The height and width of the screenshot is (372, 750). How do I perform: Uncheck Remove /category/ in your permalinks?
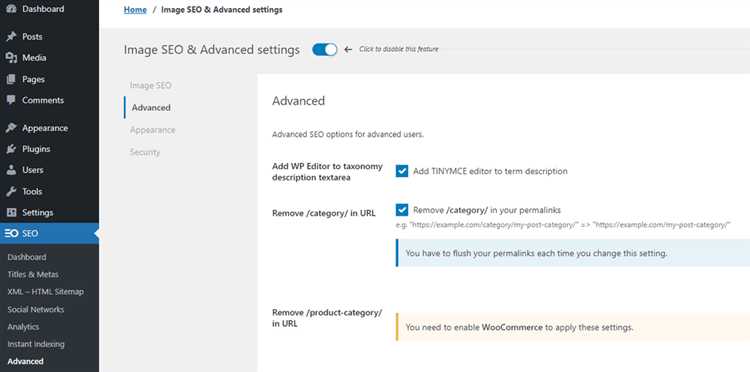coord(402,210)
